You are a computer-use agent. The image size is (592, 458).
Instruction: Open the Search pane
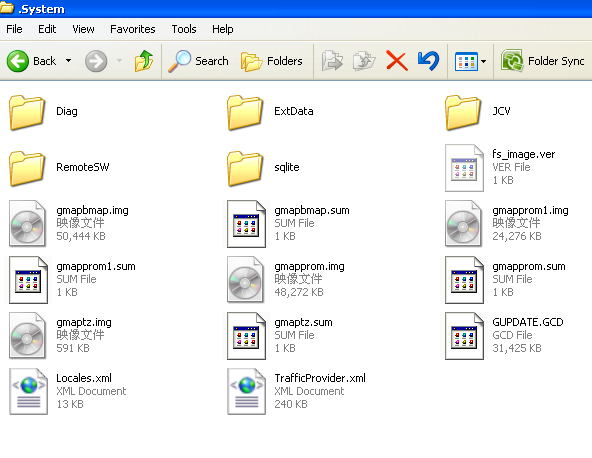[x=198, y=61]
